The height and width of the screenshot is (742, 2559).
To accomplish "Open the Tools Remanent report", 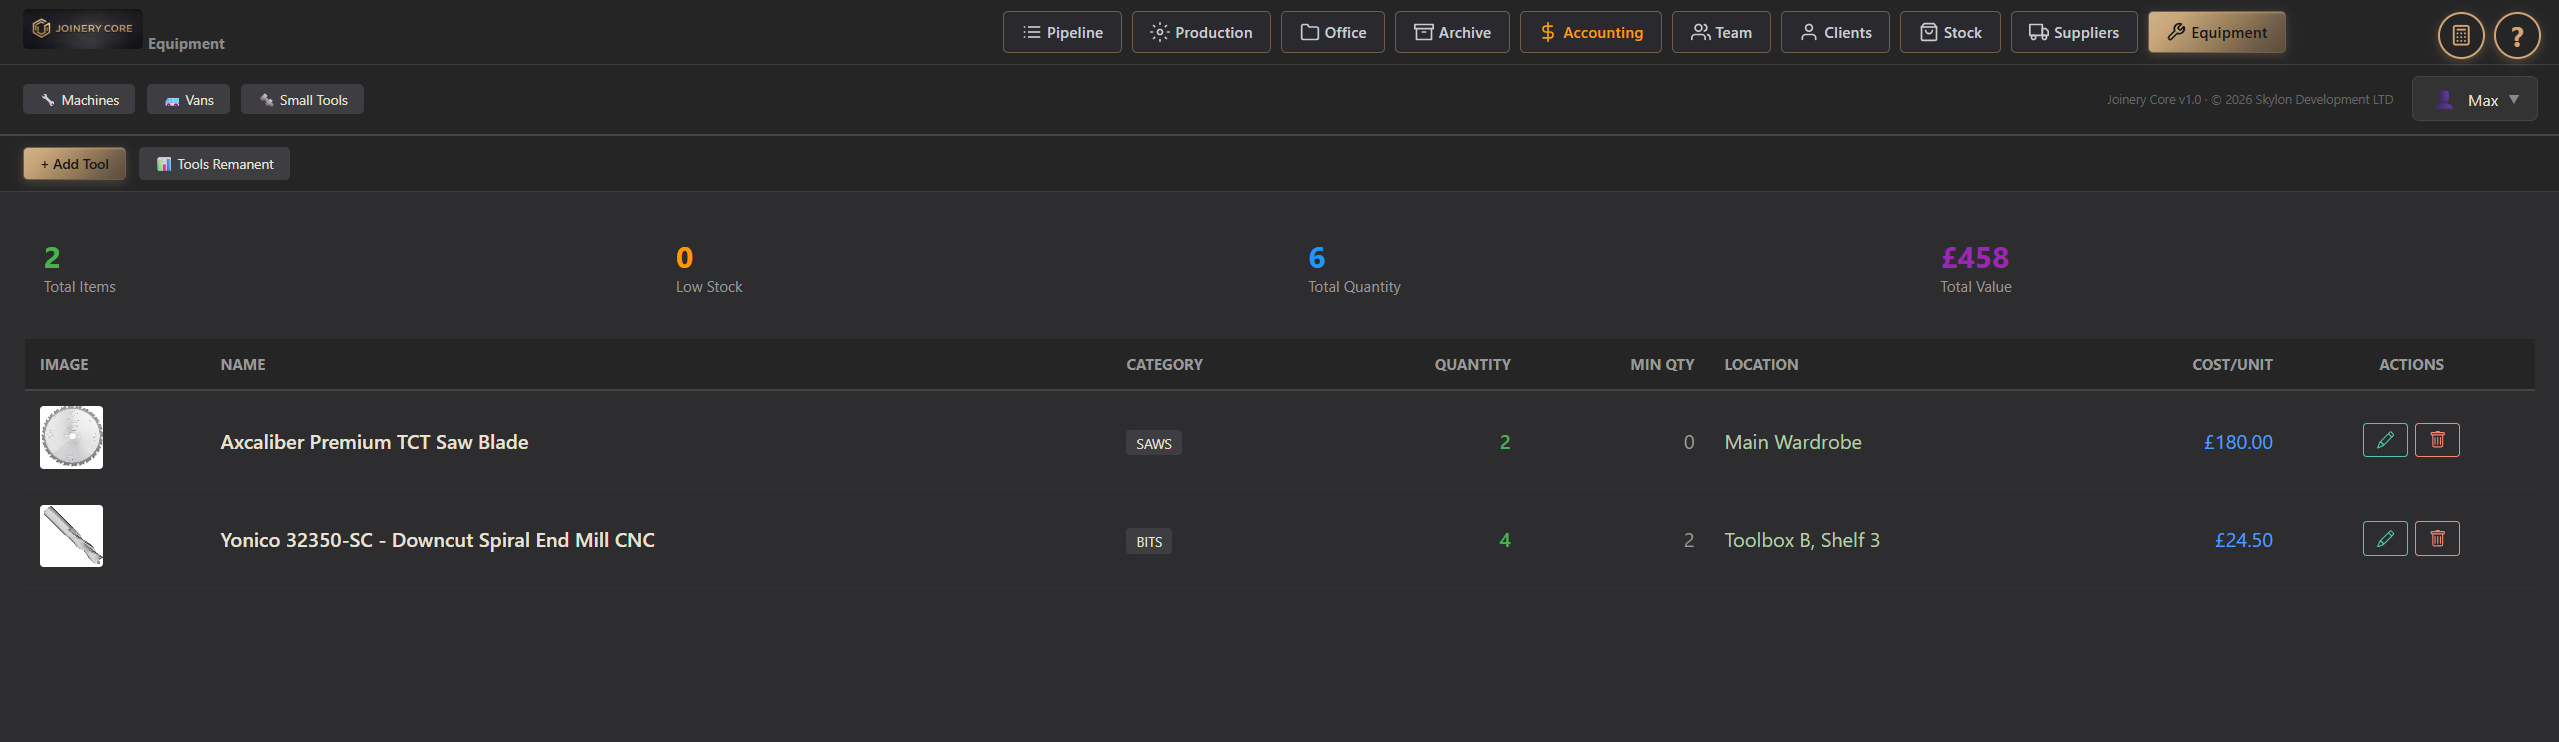I will click(214, 164).
